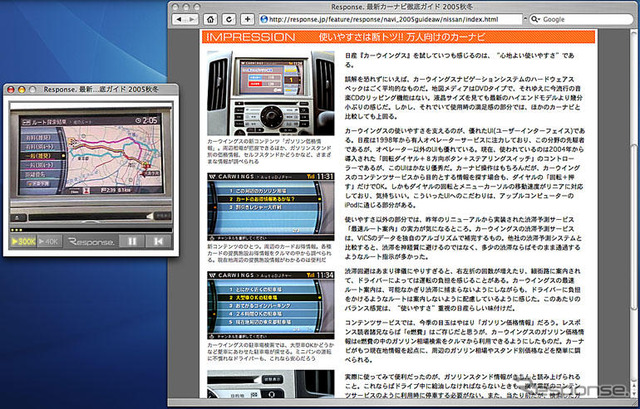The height and width of the screenshot is (409, 640).
Task: Select the 300K stream in the player
Action: point(23,242)
